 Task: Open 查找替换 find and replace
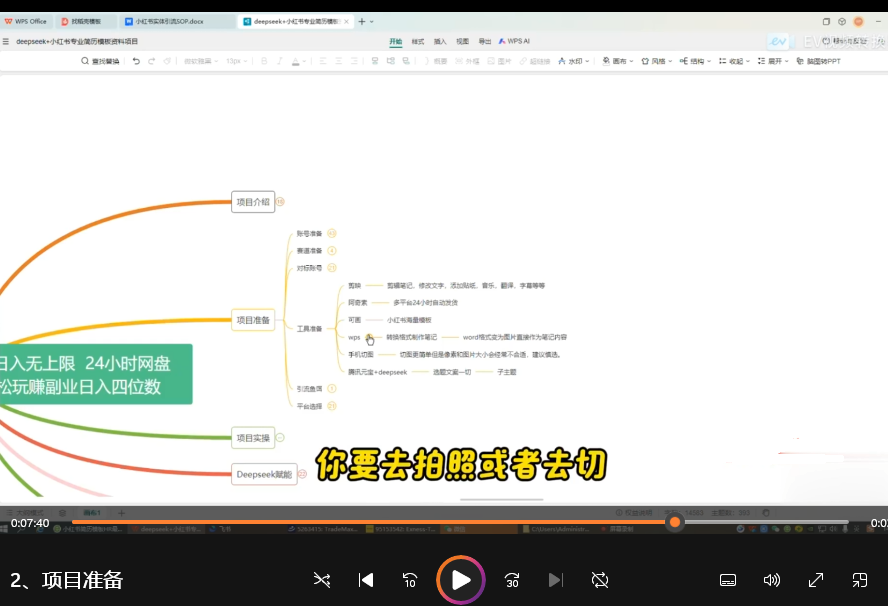pyautogui.click(x=100, y=61)
